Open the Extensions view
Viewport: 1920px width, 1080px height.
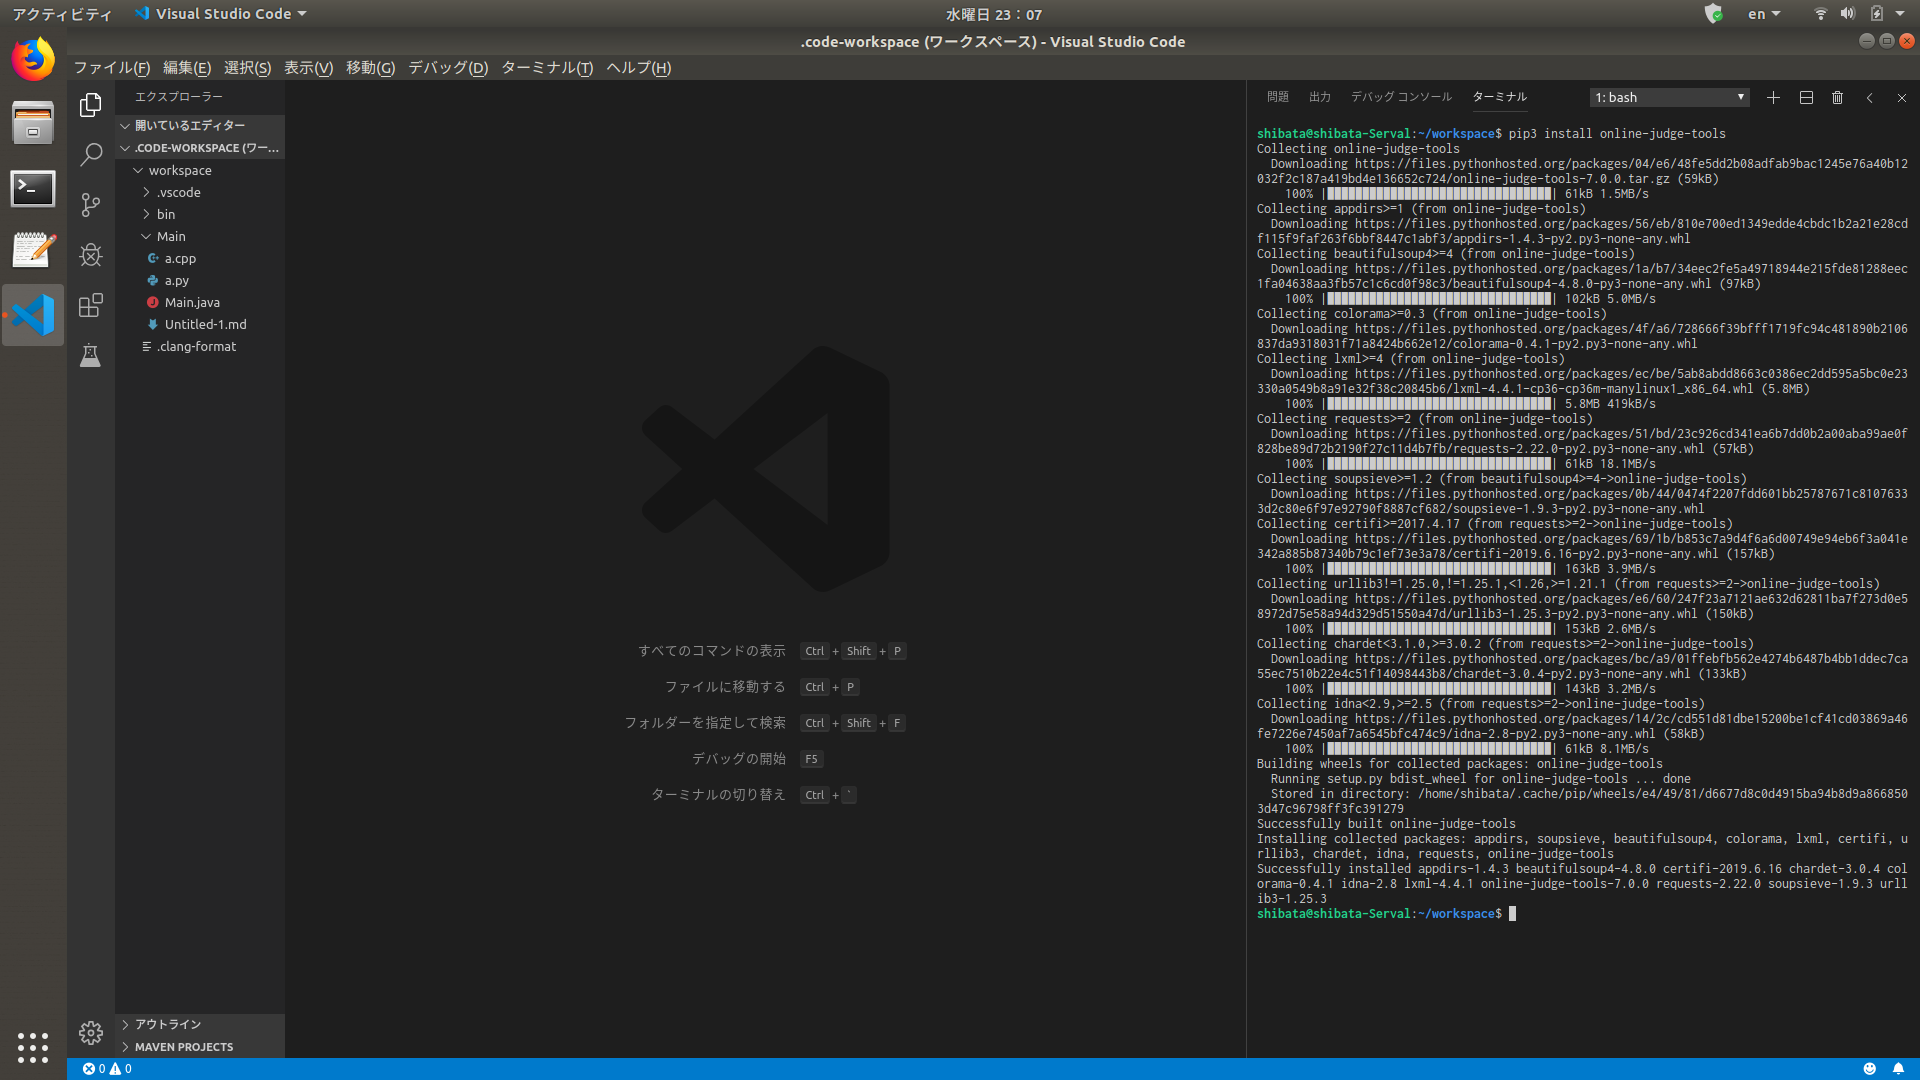pyautogui.click(x=91, y=305)
